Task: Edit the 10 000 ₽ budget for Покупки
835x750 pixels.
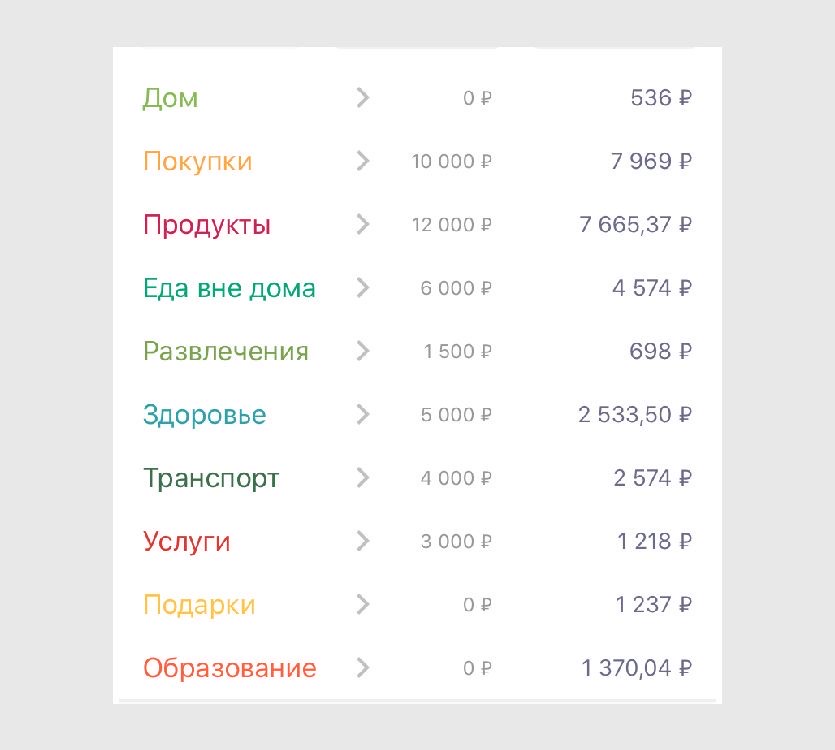Action: coord(452,161)
